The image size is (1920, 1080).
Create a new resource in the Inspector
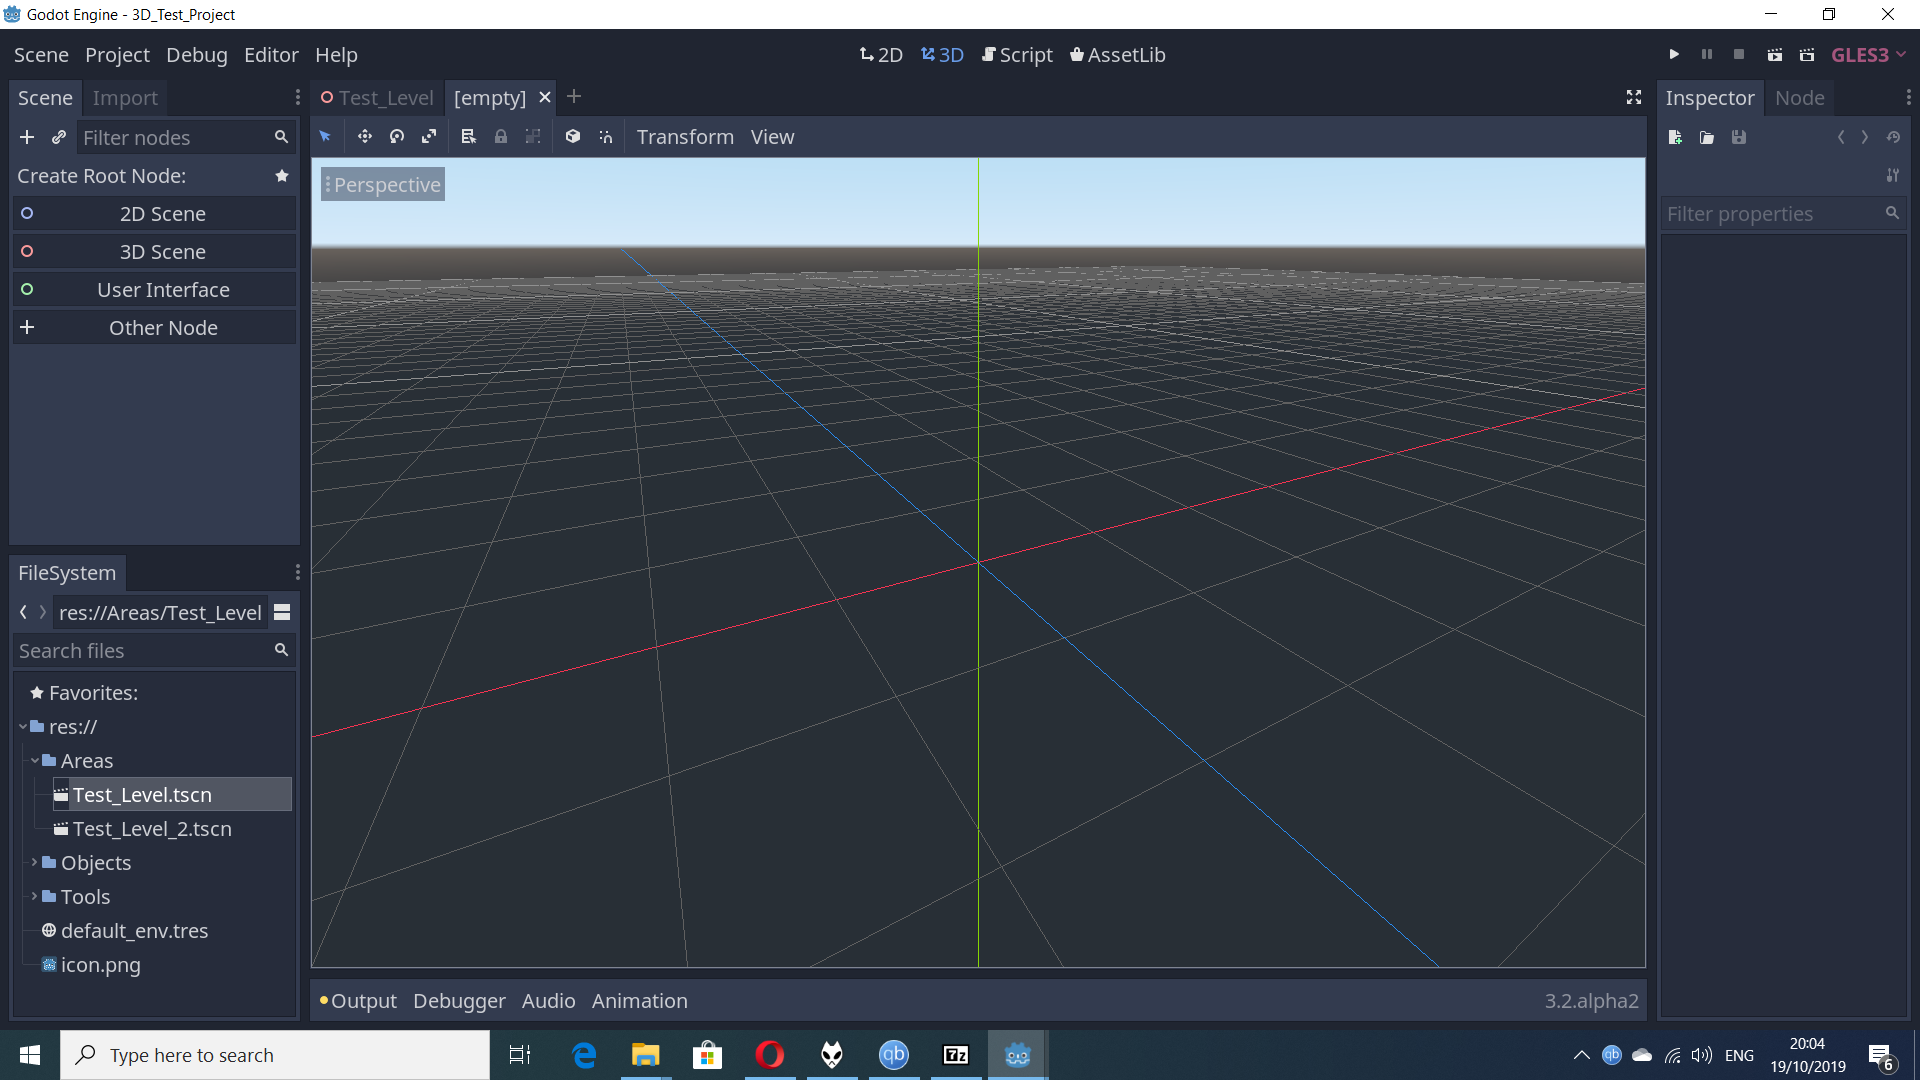click(1674, 137)
